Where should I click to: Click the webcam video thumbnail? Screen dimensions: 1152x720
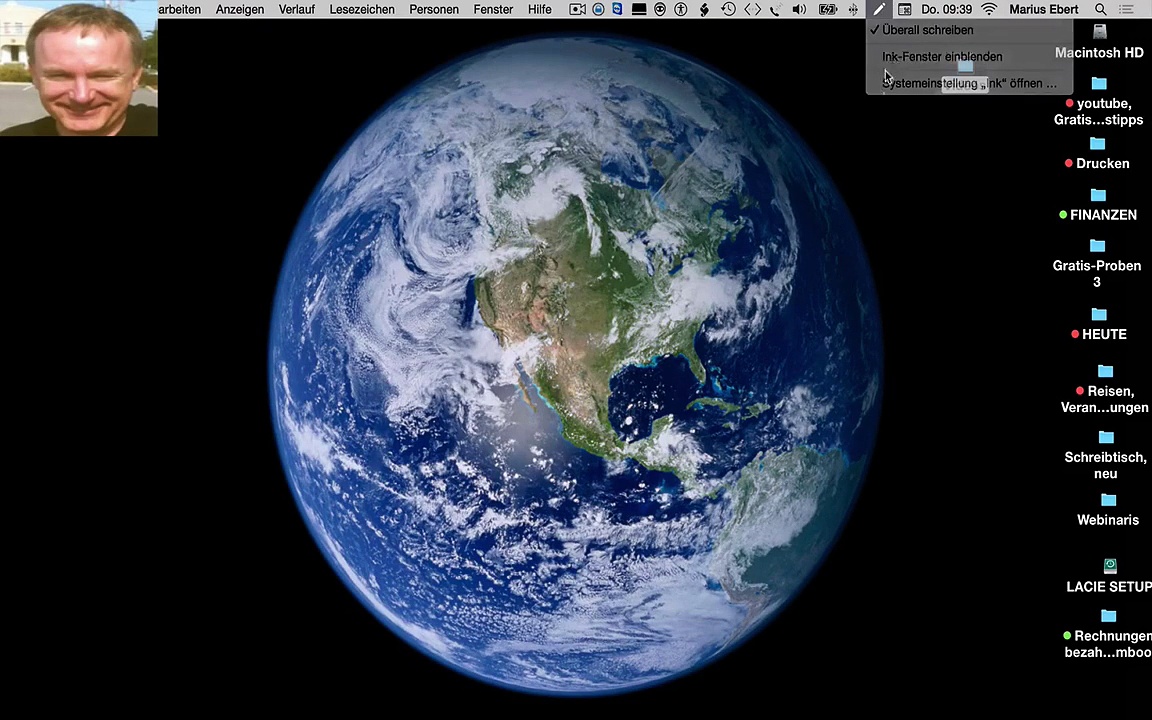coord(79,68)
